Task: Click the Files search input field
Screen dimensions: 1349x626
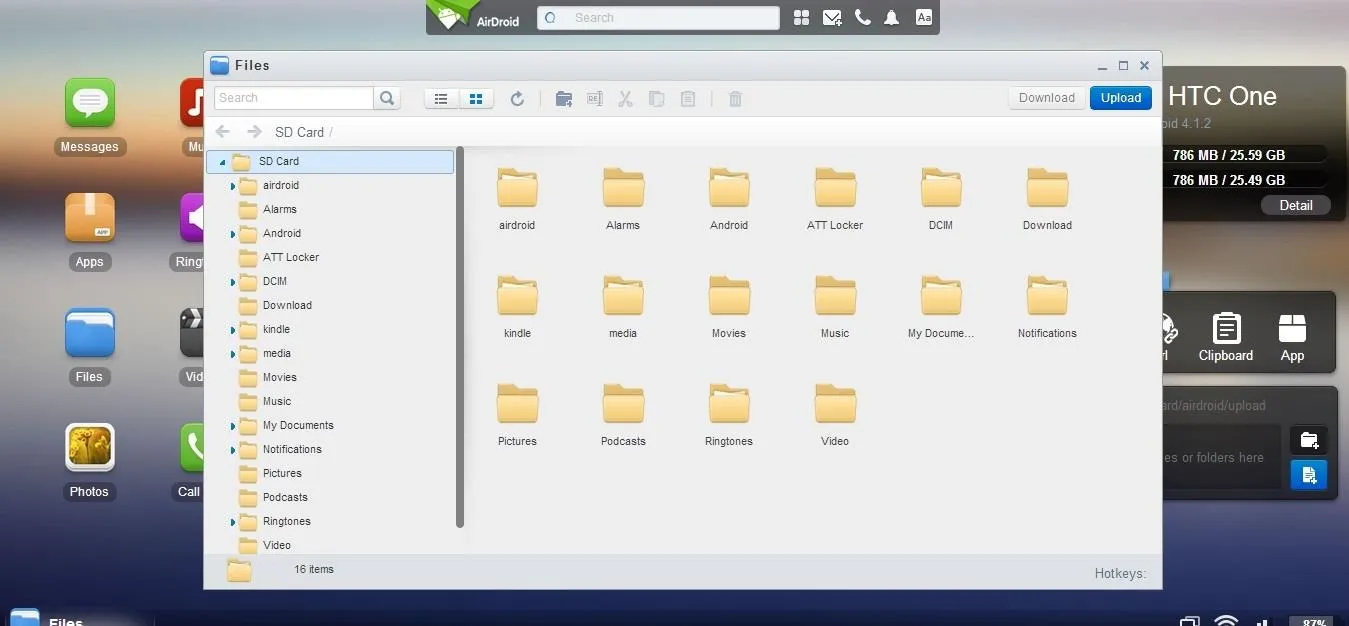Action: 294,98
